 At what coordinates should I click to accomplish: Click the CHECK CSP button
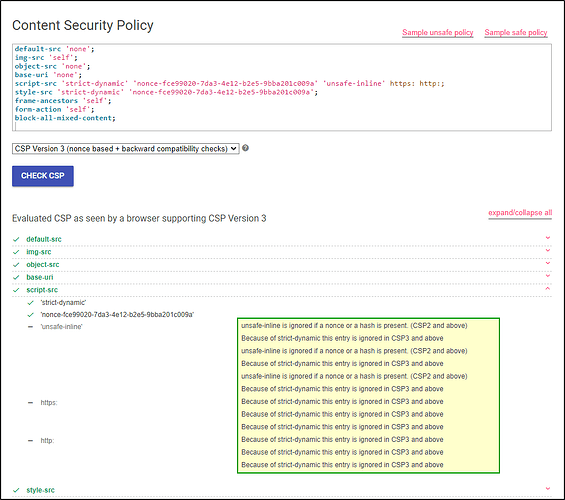point(43,176)
